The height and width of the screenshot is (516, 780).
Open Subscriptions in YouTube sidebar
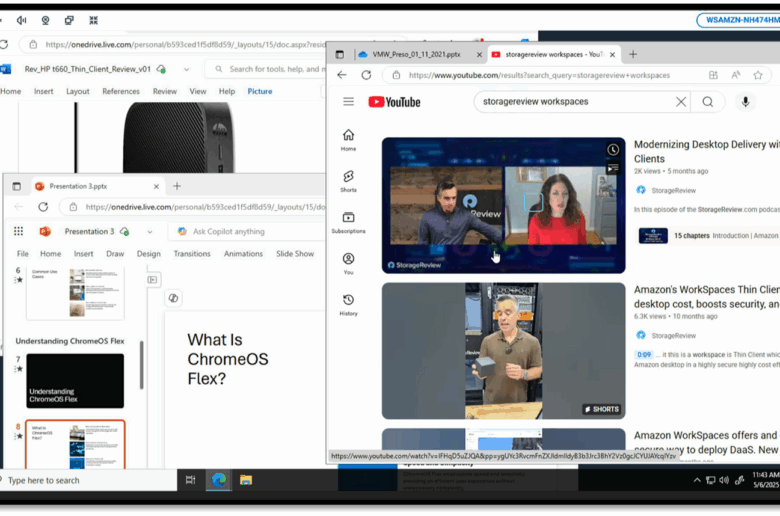[348, 222]
